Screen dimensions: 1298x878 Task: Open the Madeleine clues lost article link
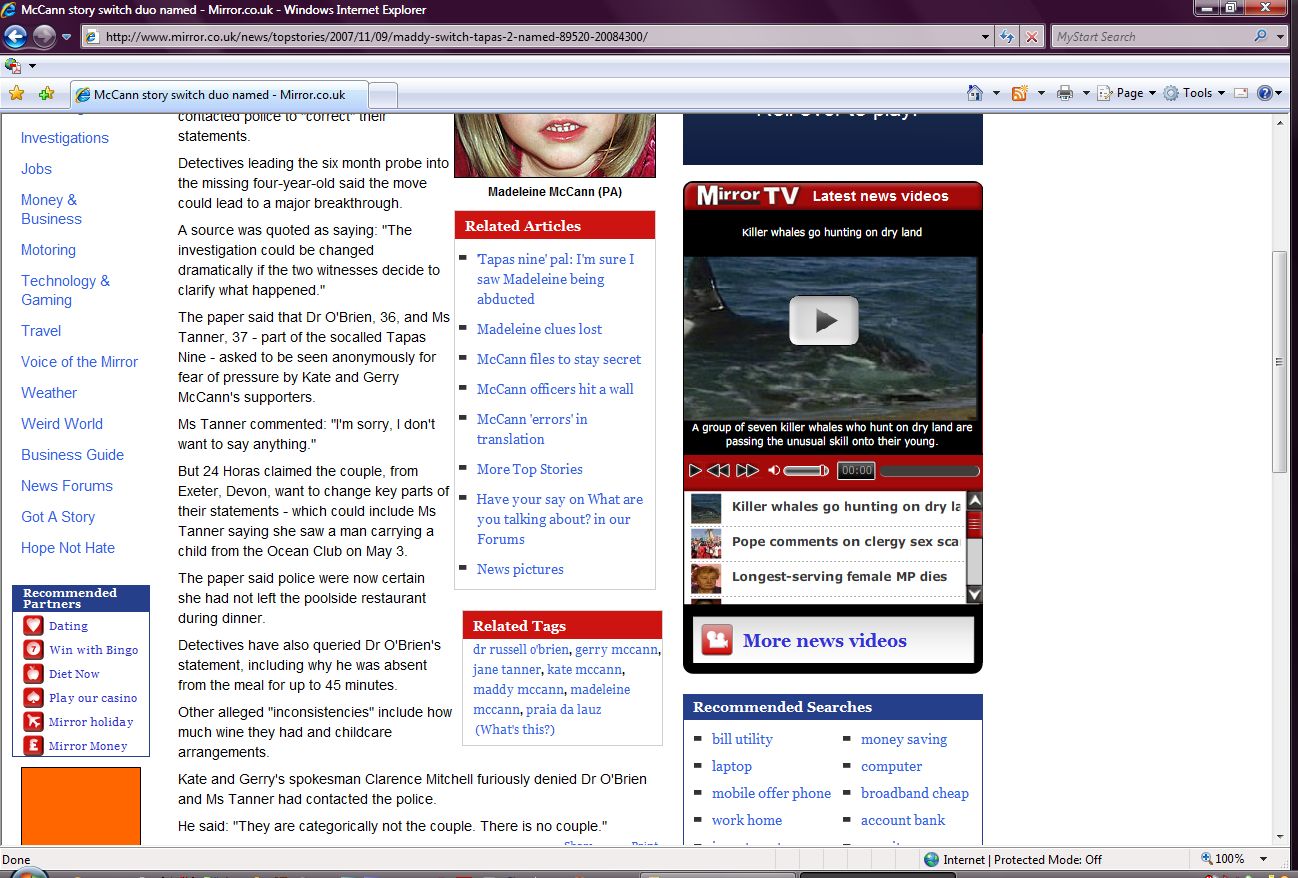point(539,329)
